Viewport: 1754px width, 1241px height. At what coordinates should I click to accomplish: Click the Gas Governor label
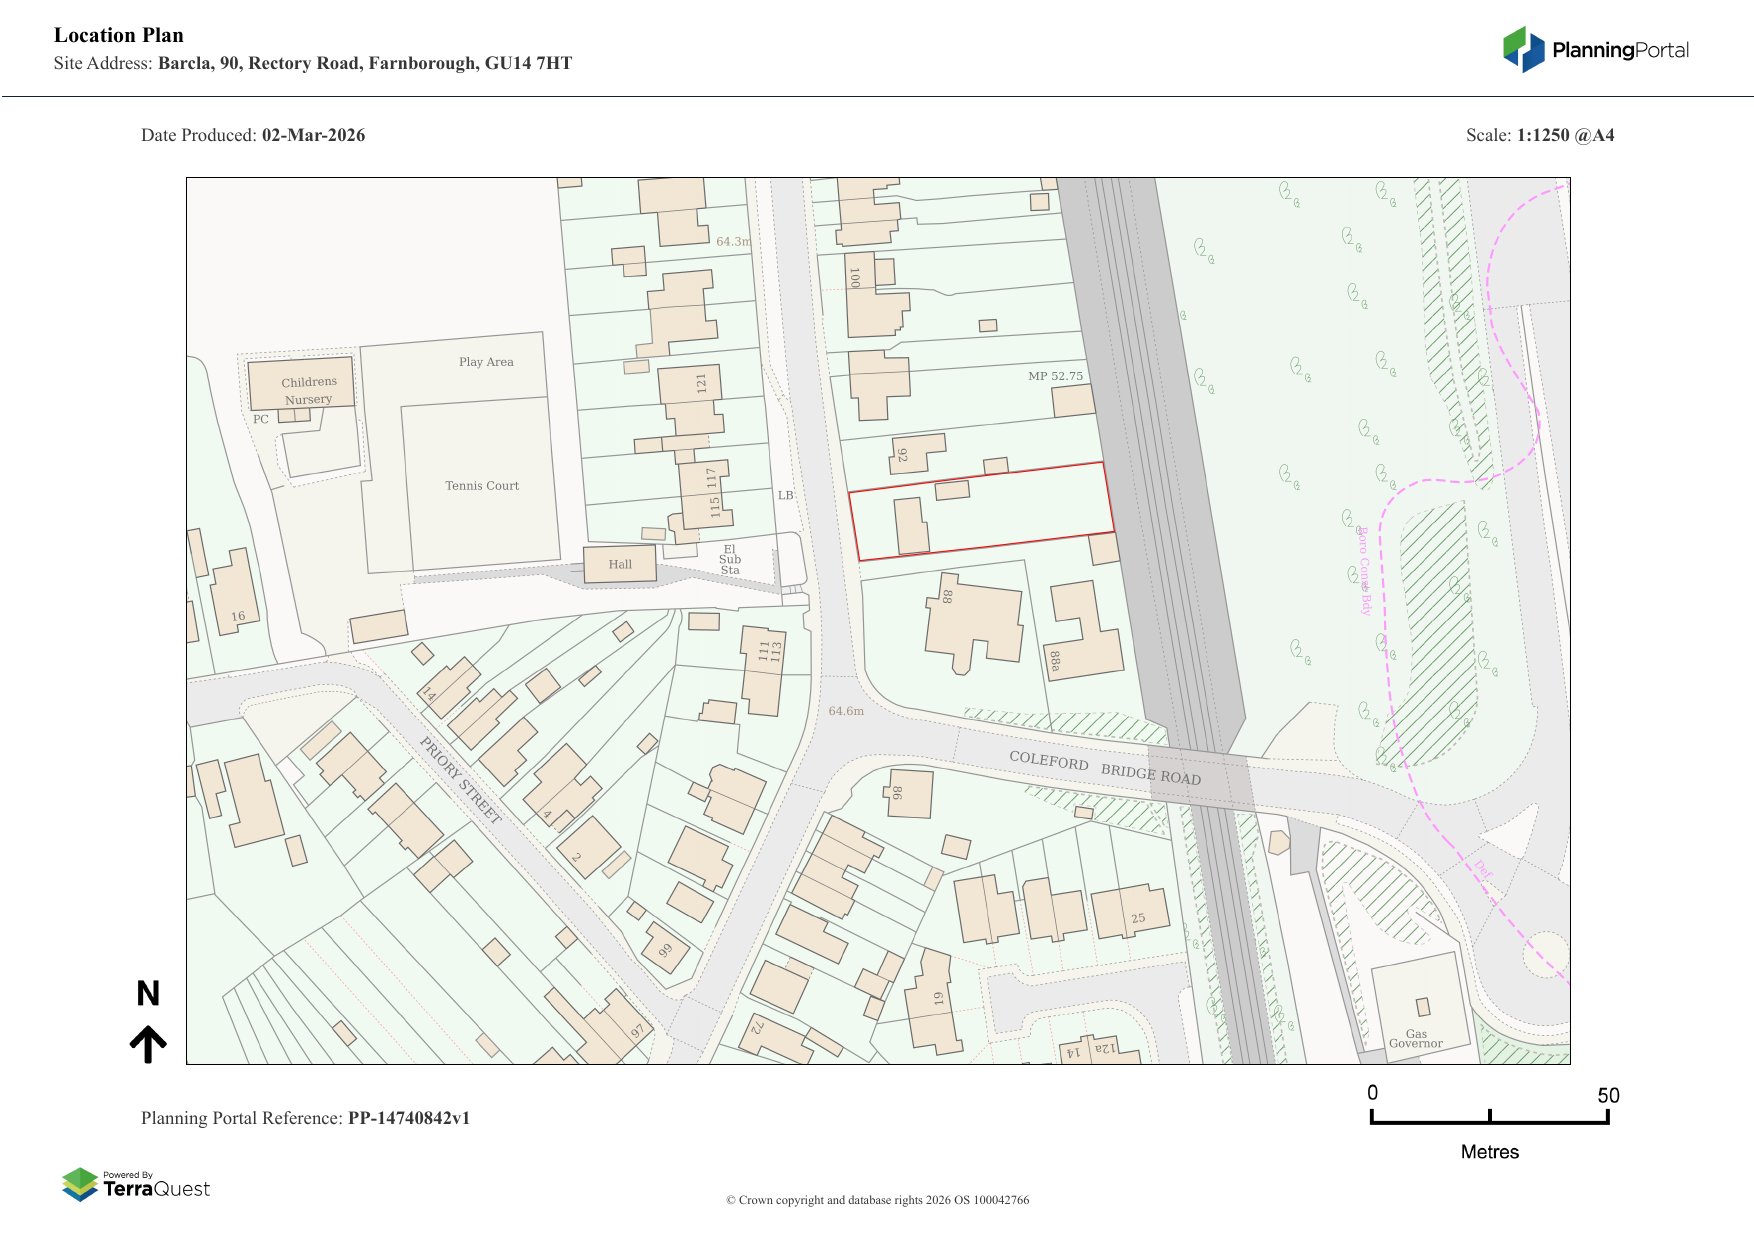click(1415, 1039)
